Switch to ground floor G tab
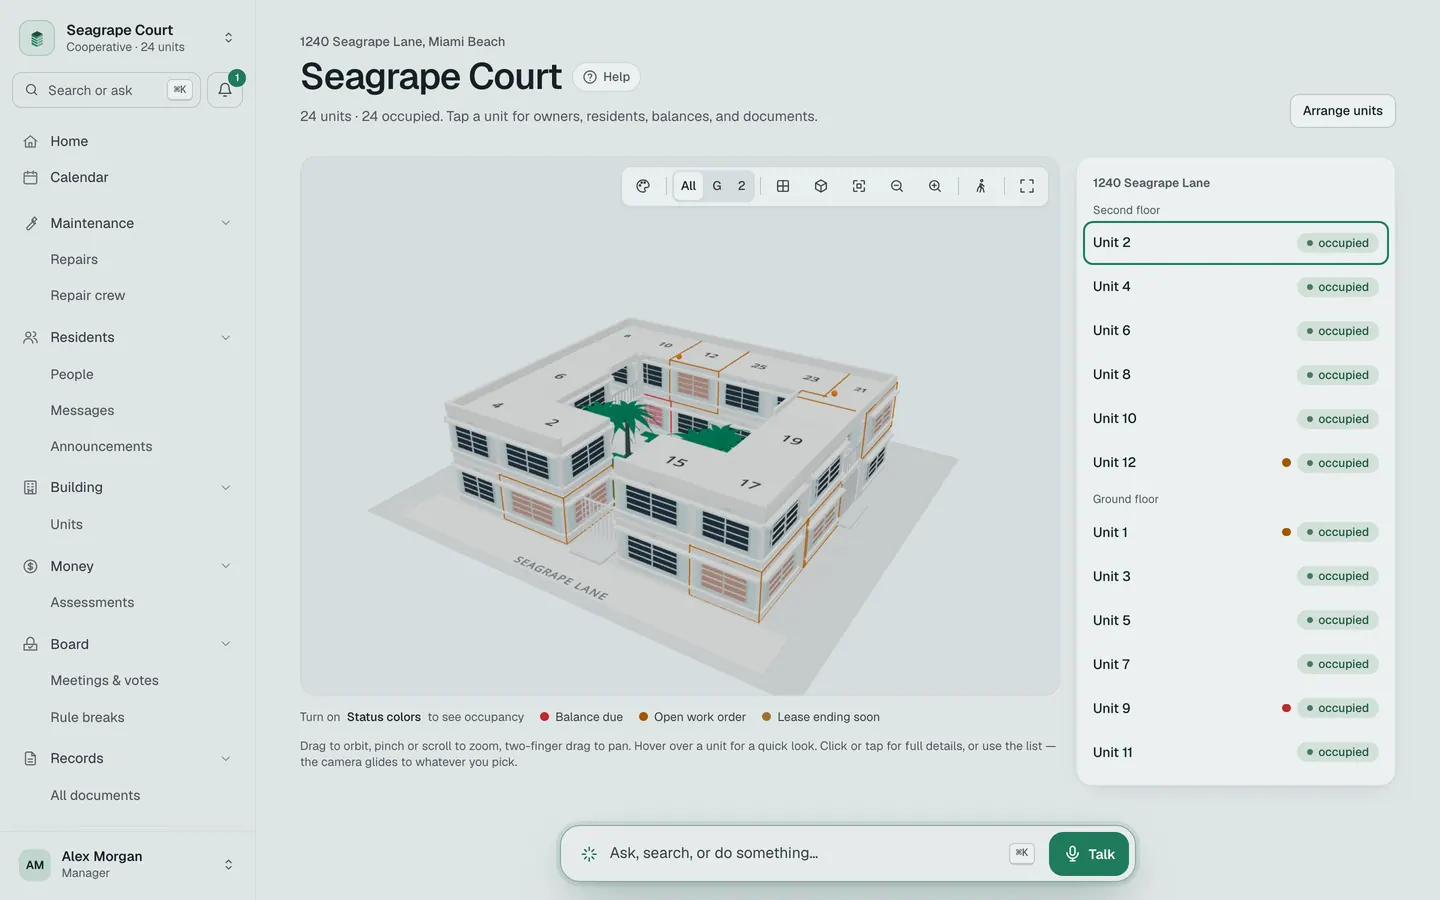The image size is (1440, 900). (x=717, y=186)
